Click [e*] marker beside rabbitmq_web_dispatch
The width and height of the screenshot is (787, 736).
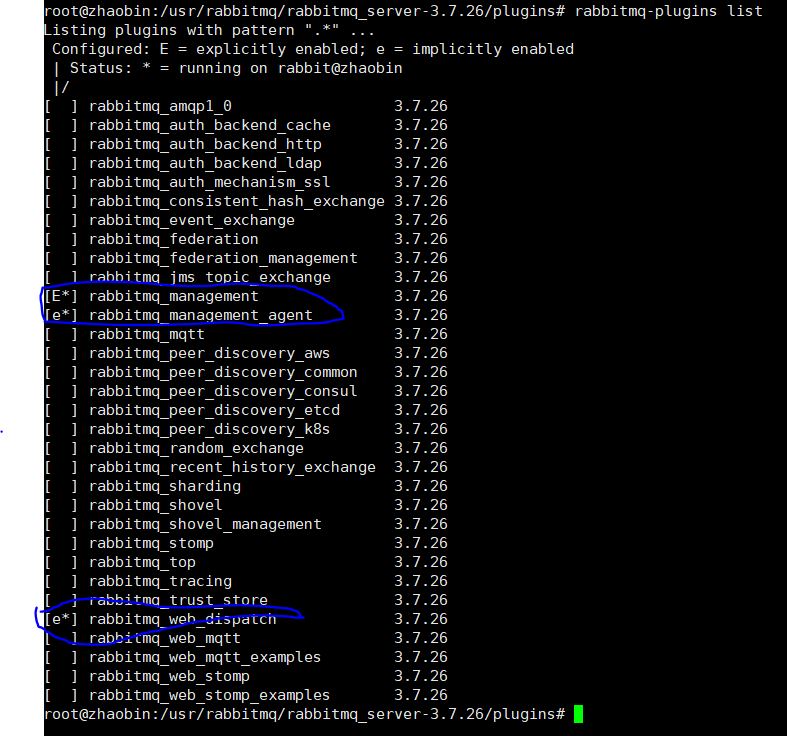(x=61, y=620)
